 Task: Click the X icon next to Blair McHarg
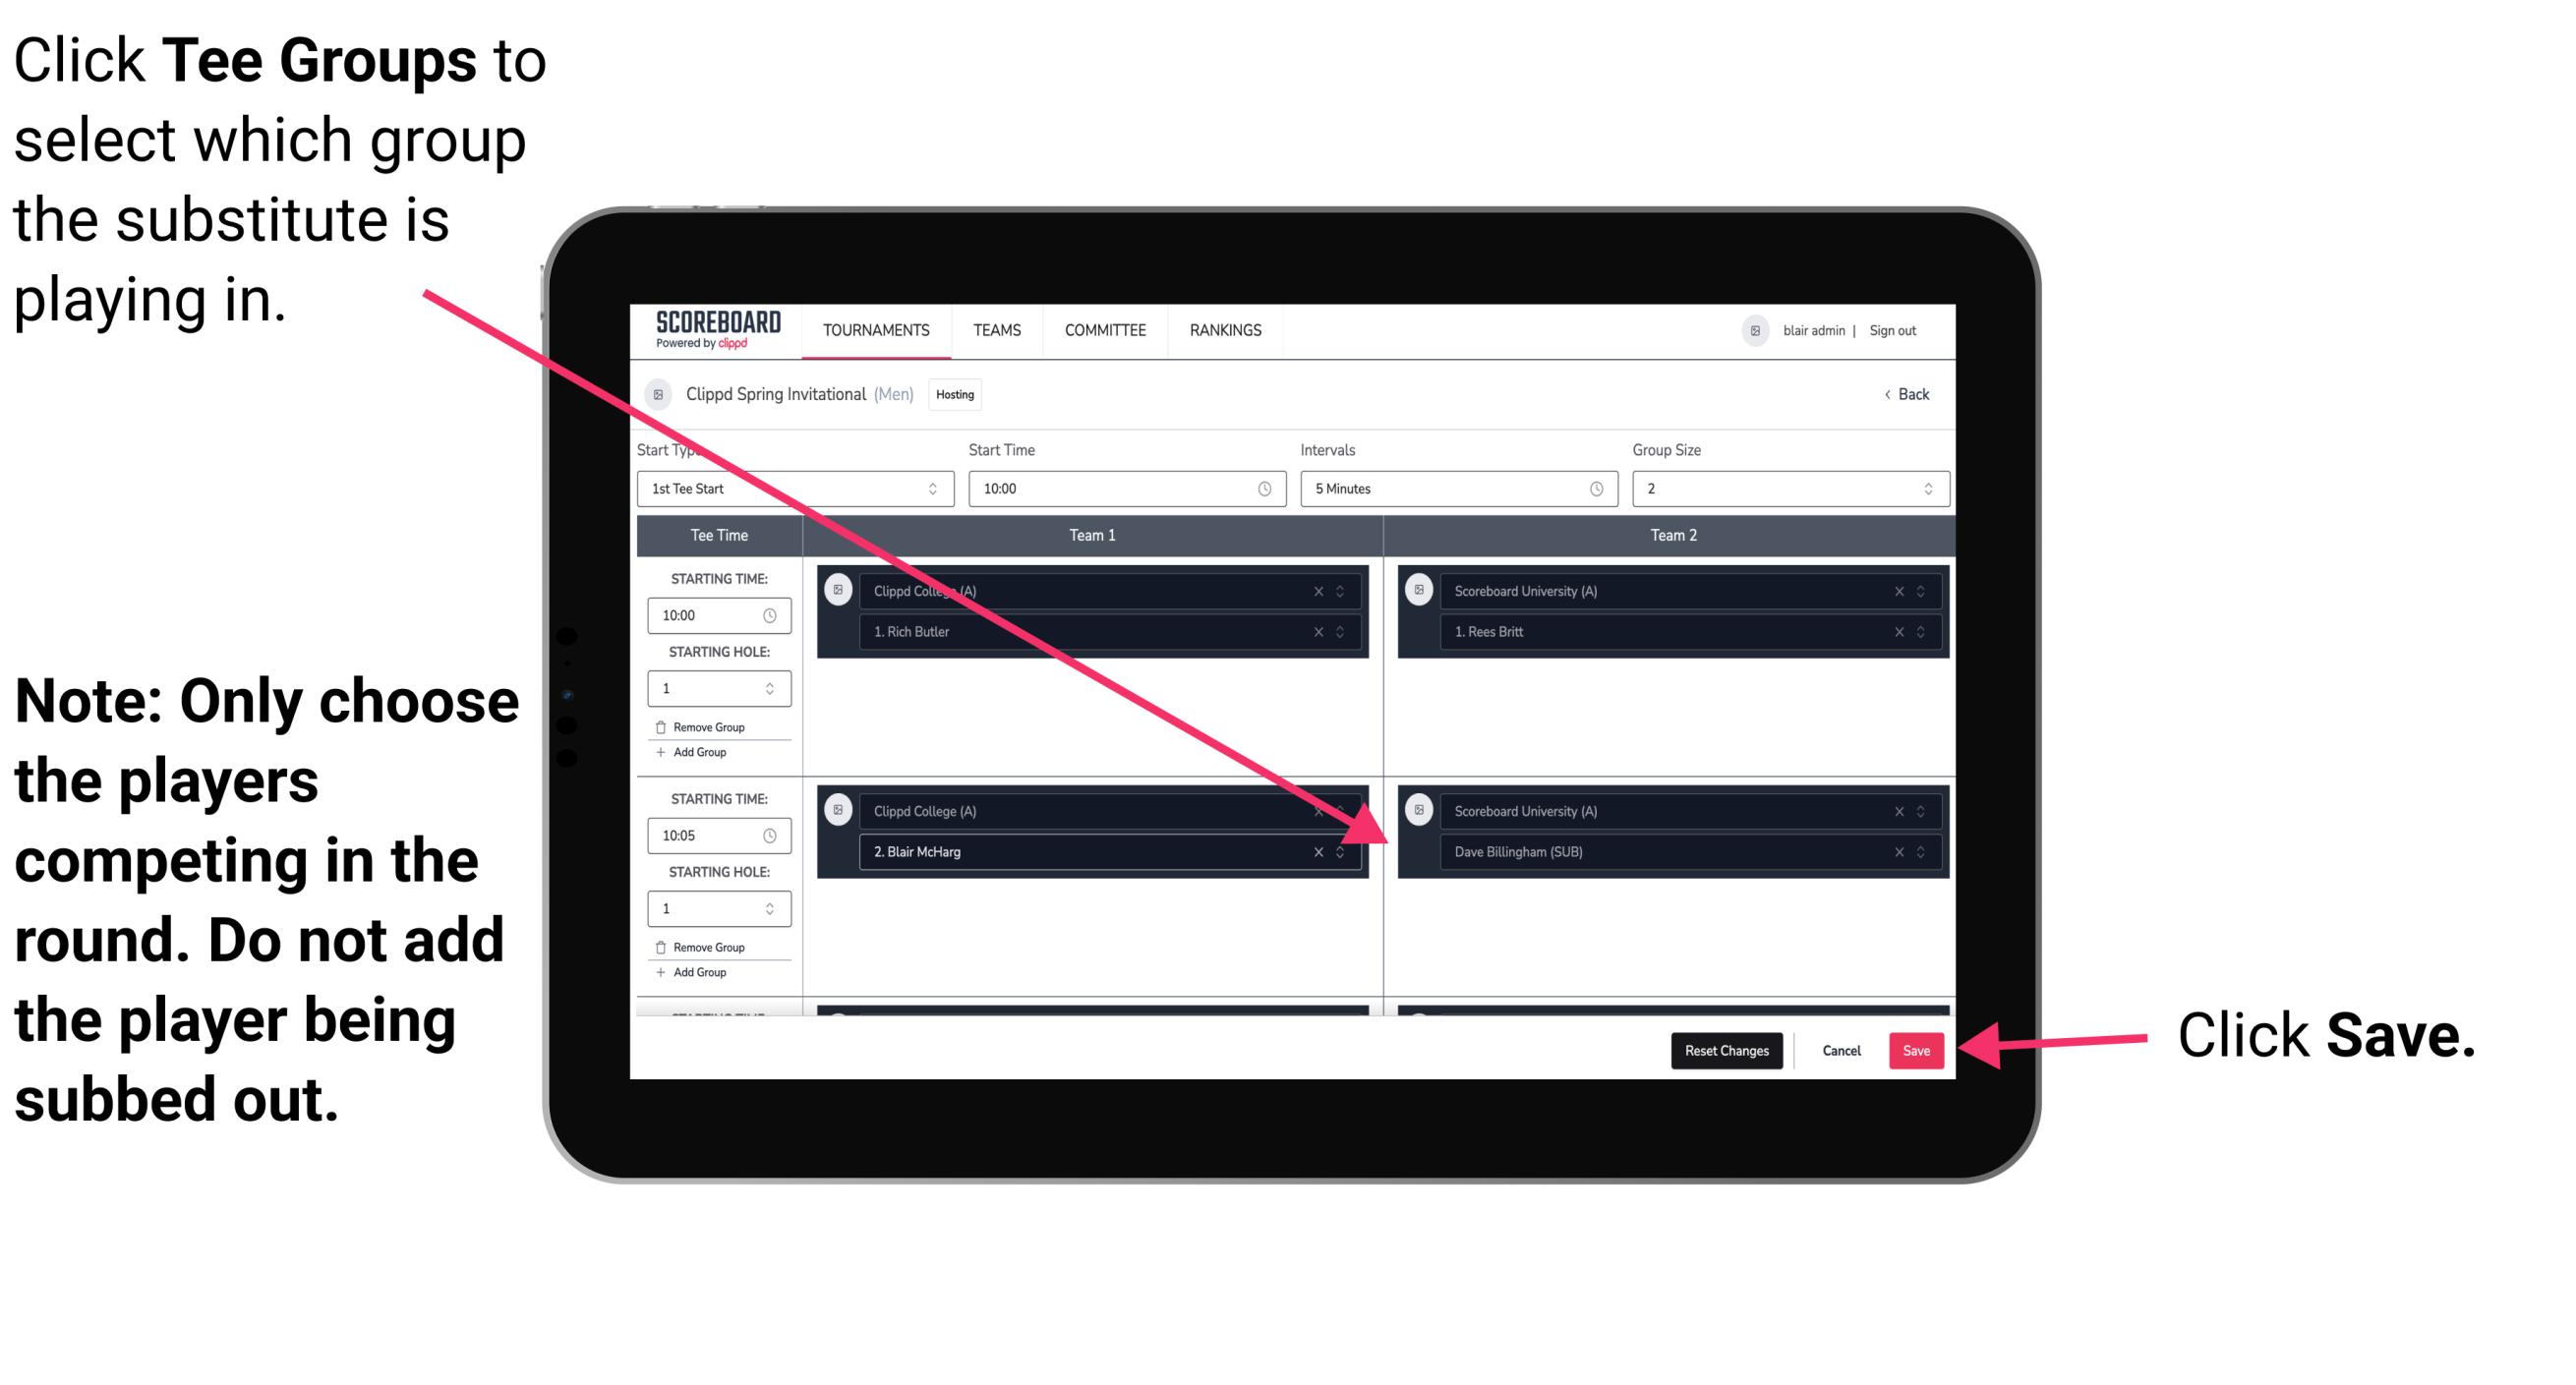coord(1322,853)
